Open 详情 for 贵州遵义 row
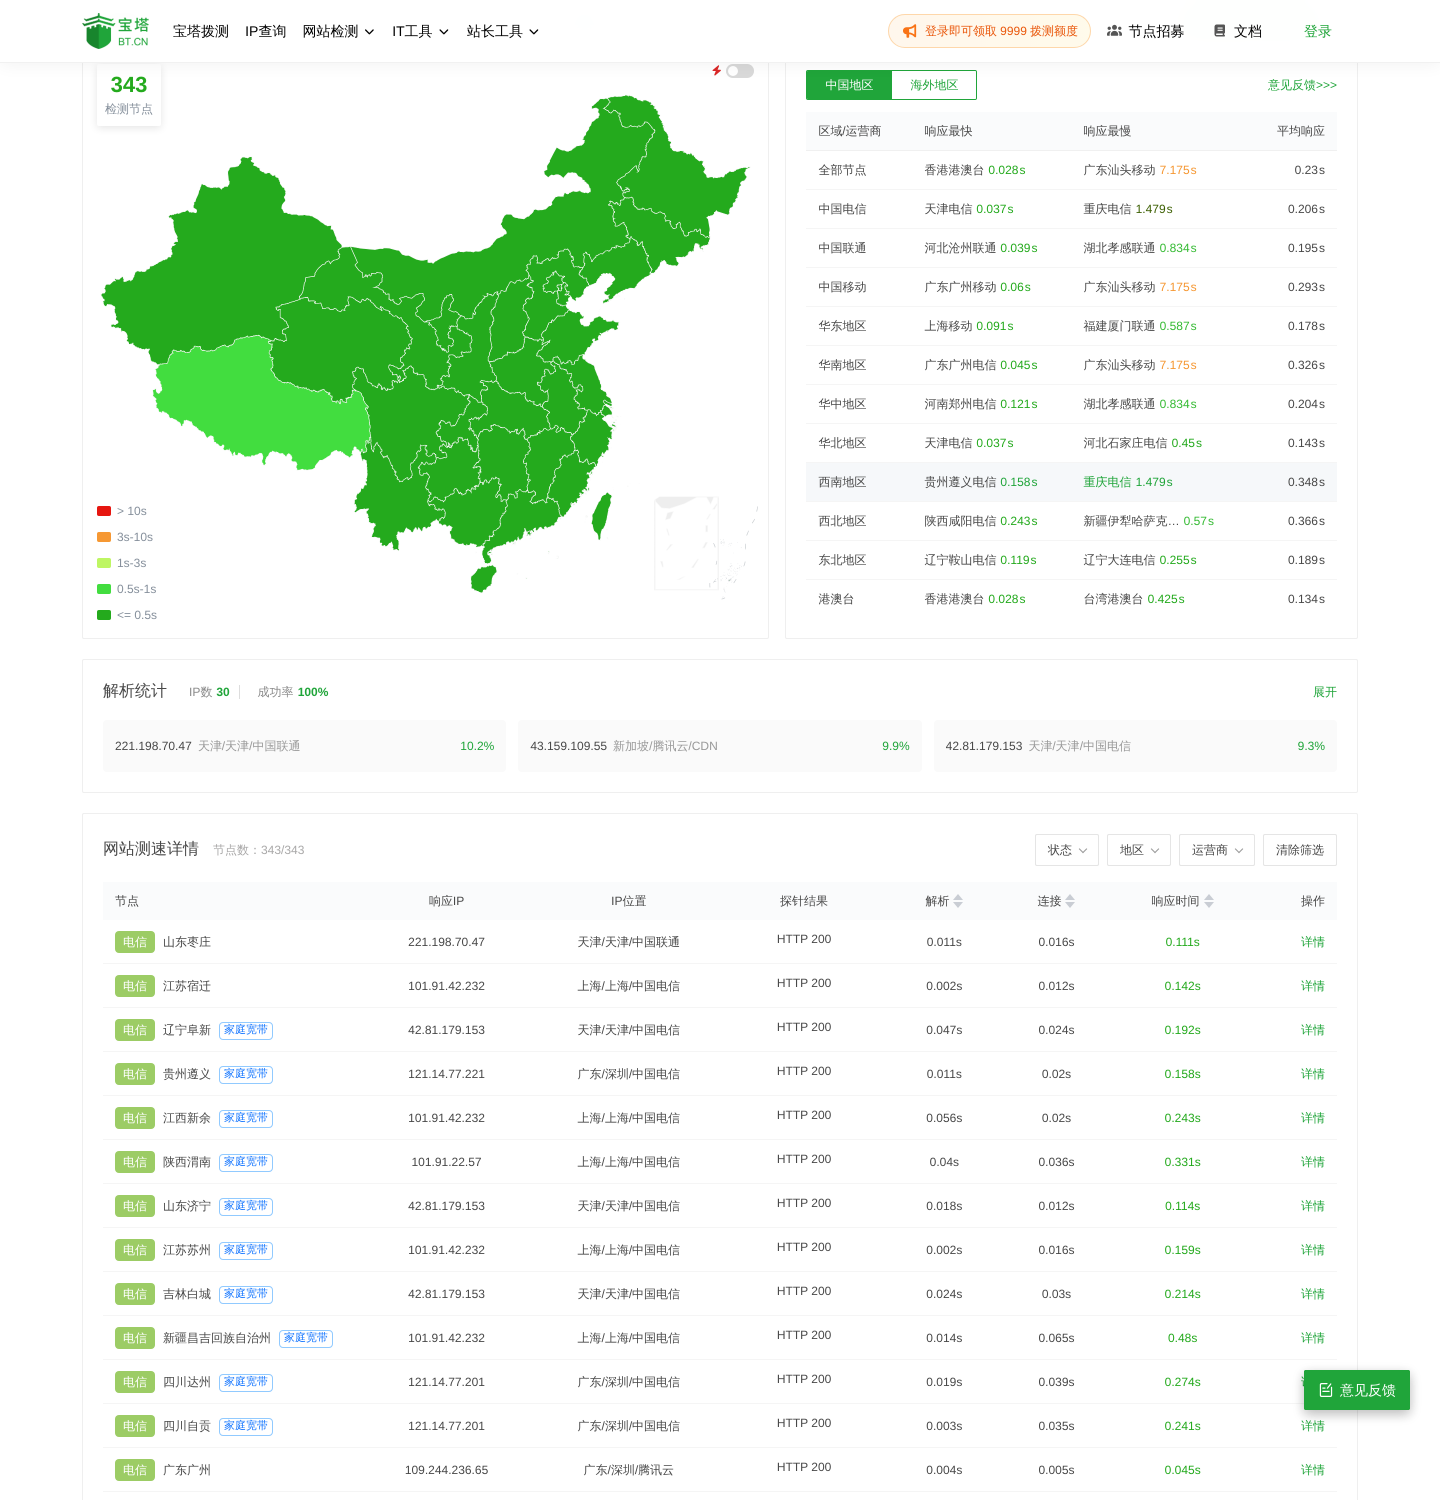Image resolution: width=1440 pixels, height=1500 pixels. [1313, 1074]
